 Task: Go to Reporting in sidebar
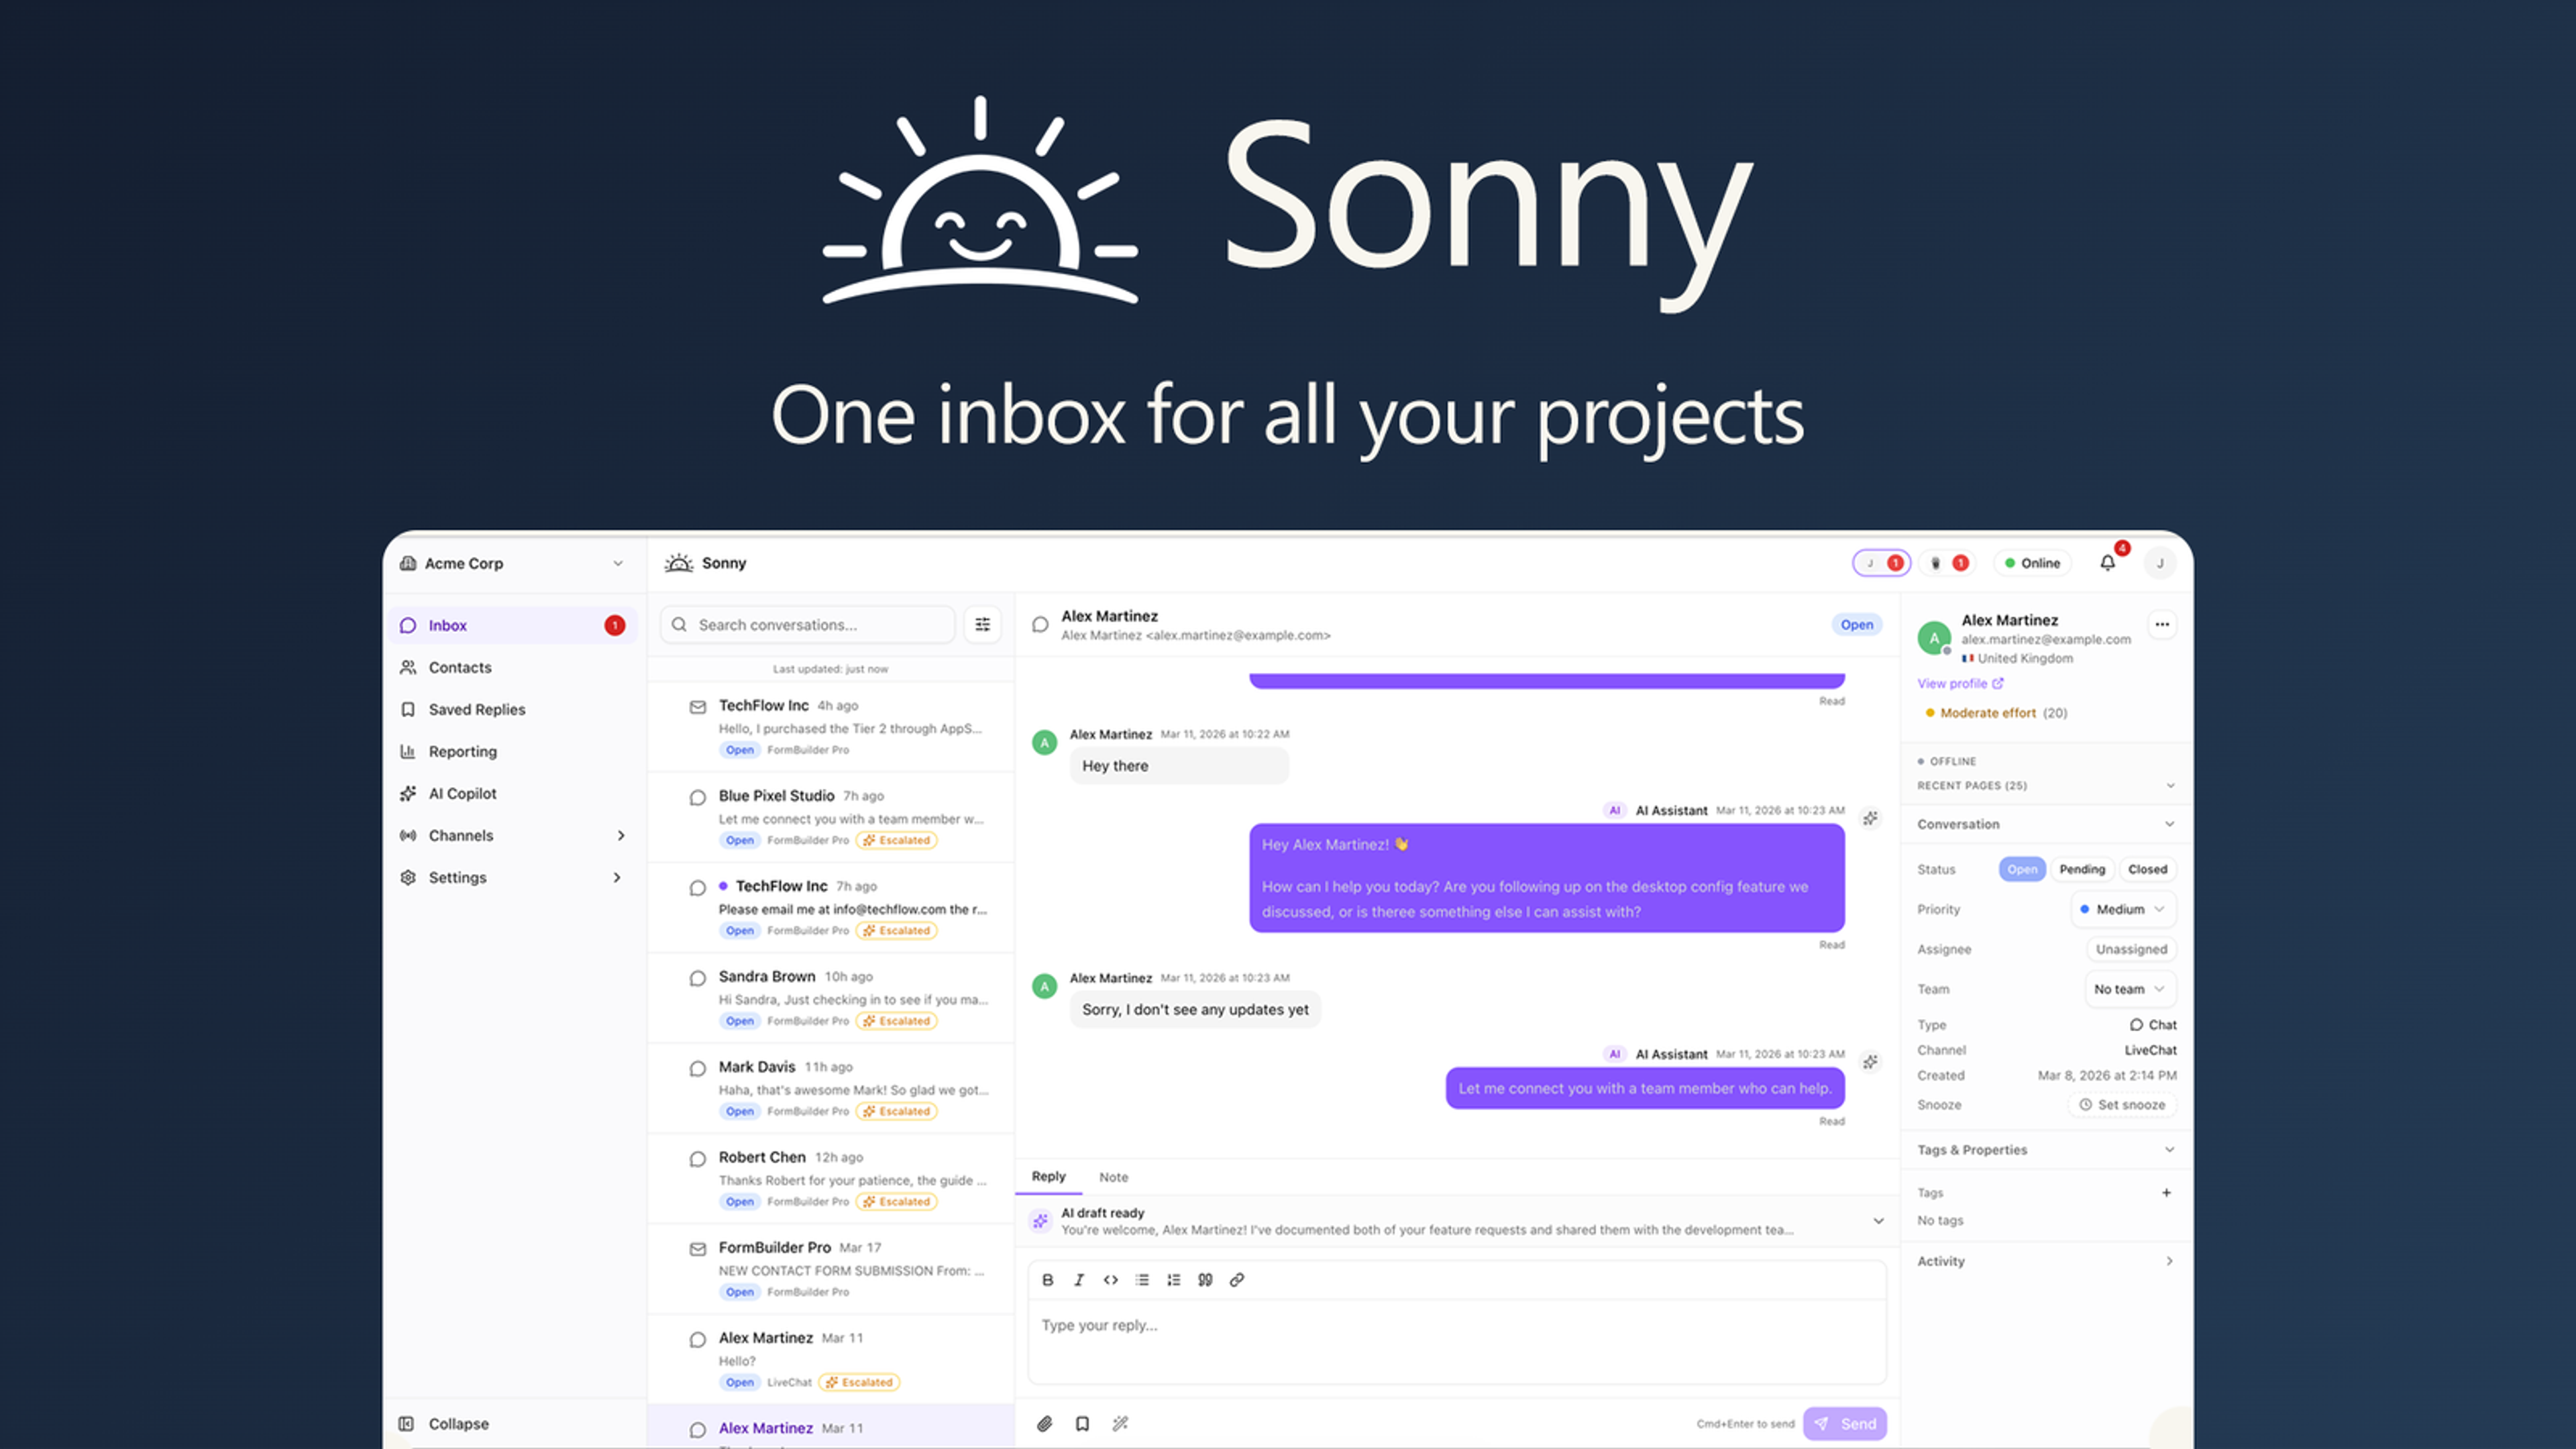(x=513, y=752)
